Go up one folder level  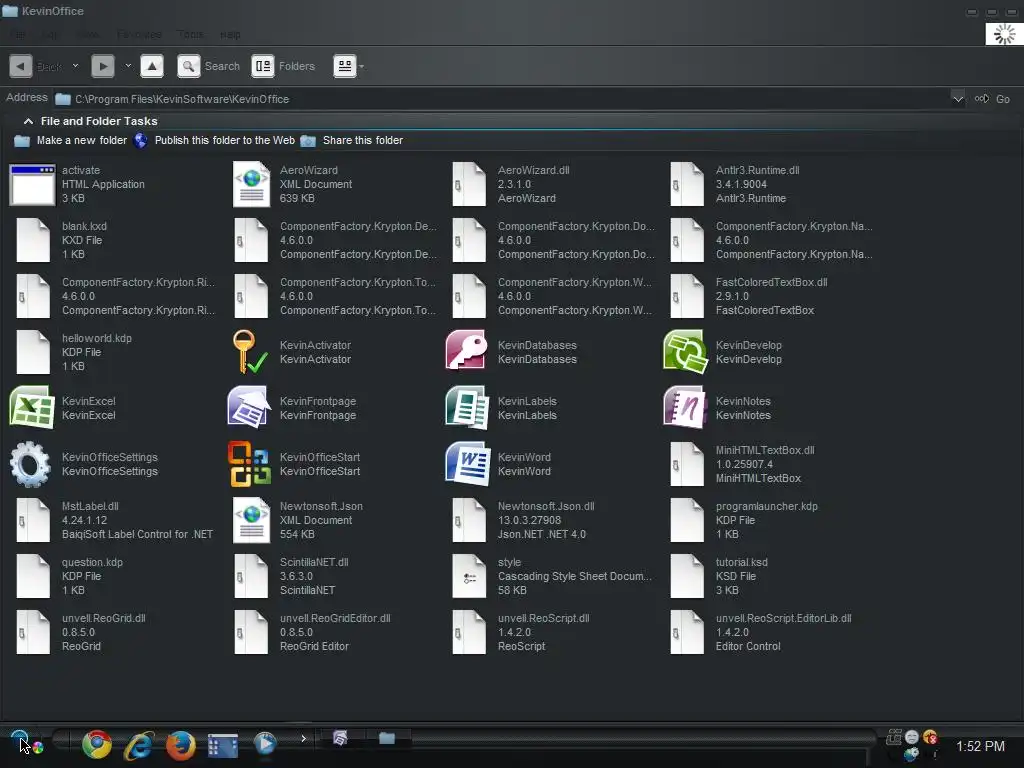pos(152,66)
